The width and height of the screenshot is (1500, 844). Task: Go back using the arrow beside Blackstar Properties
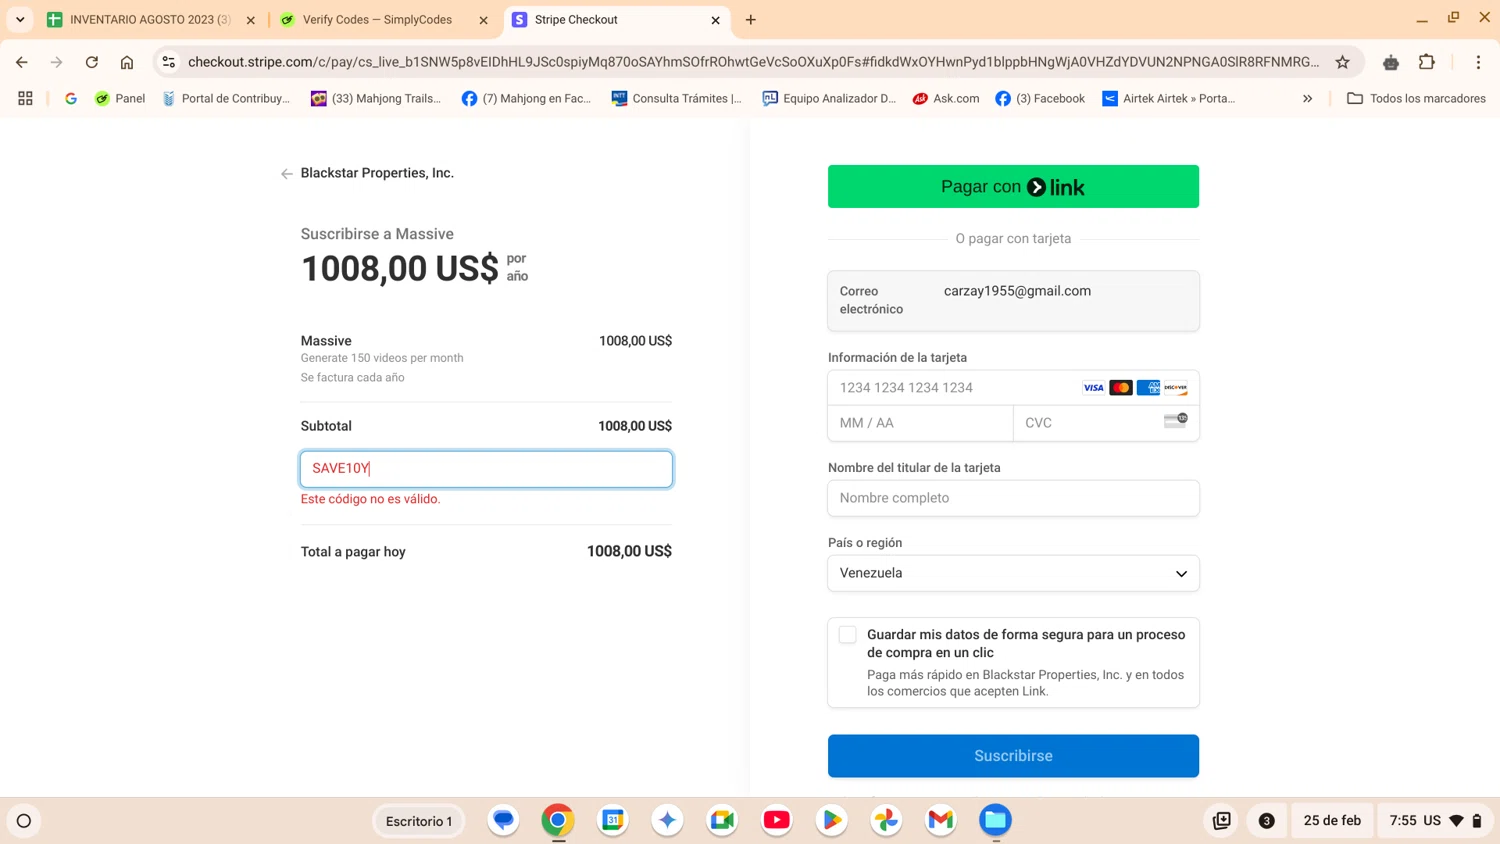[287, 174]
